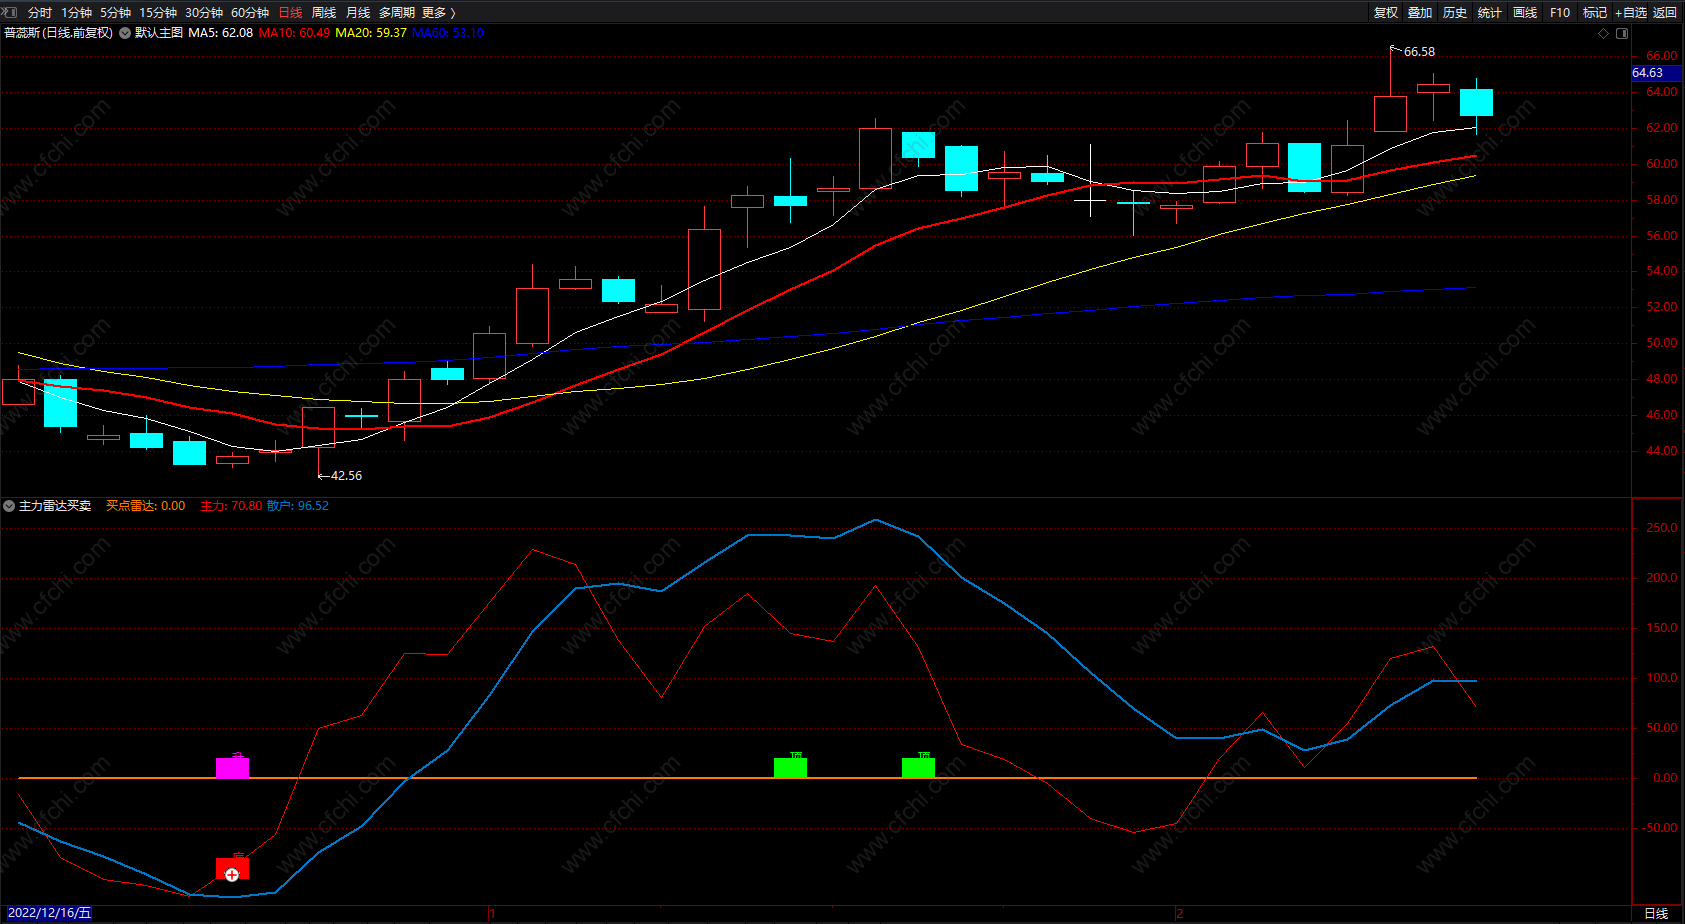Viewport: 1685px width, 924px height.
Task: Switch to the 分时 intraday view
Action: 40,13
